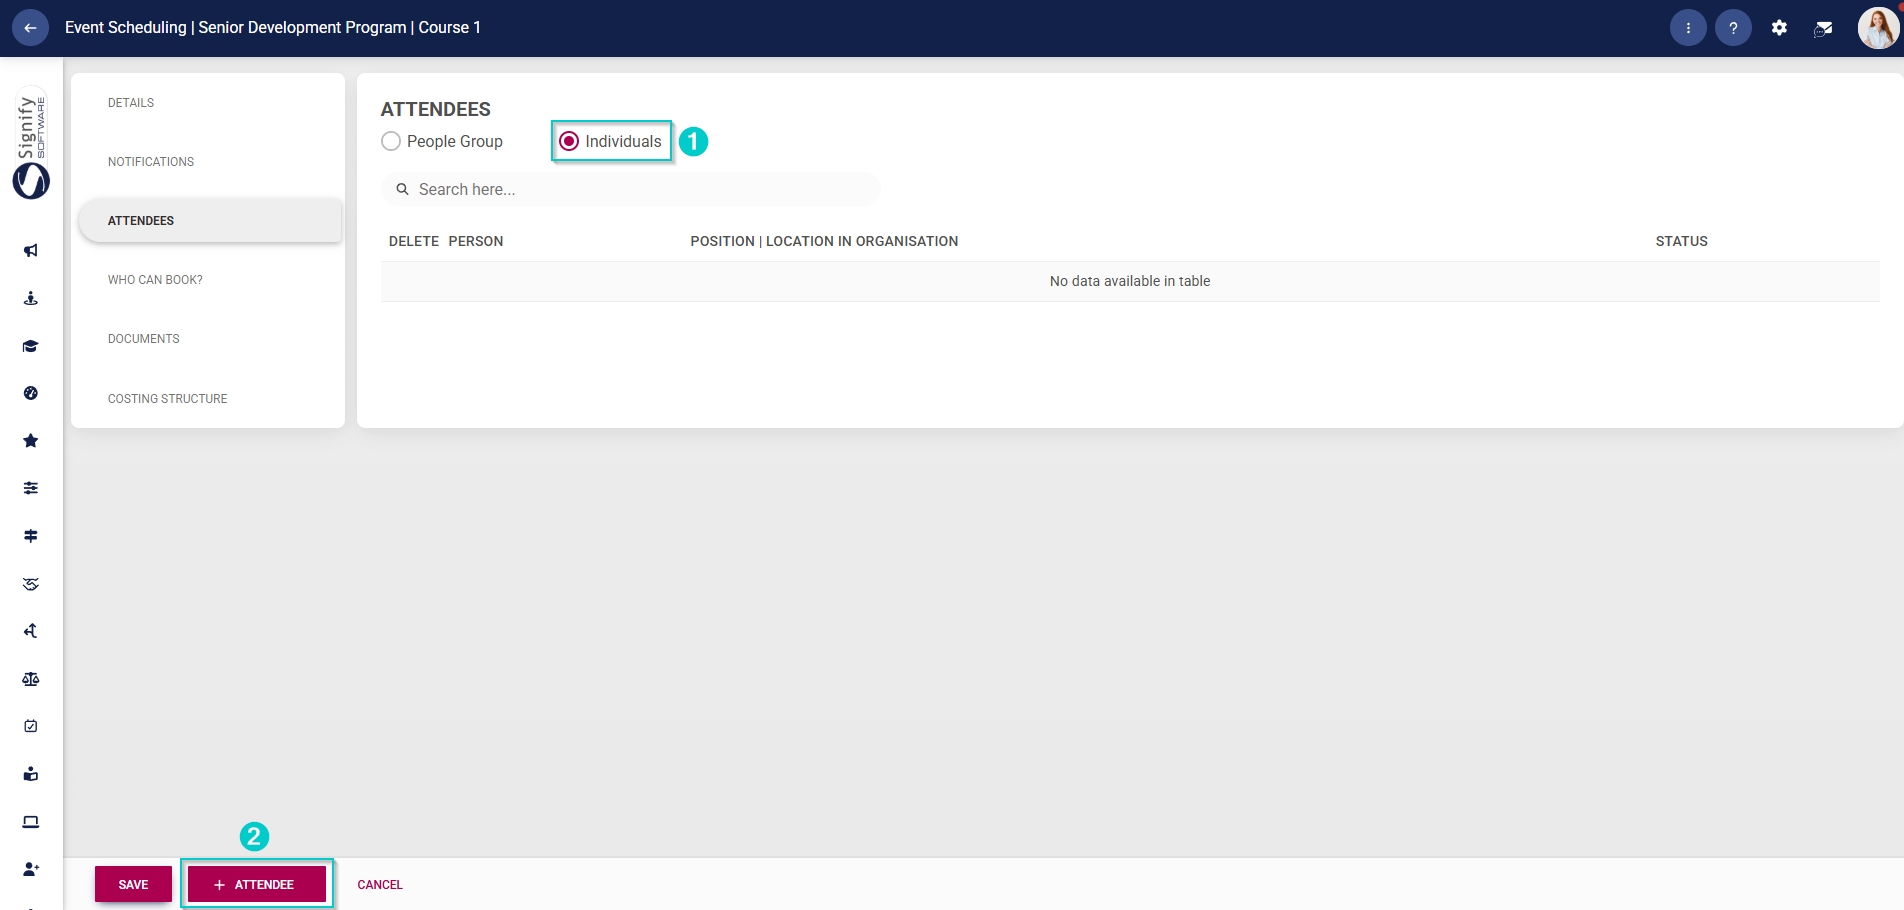
Task: Open the messages envelope icon
Action: 1823,28
